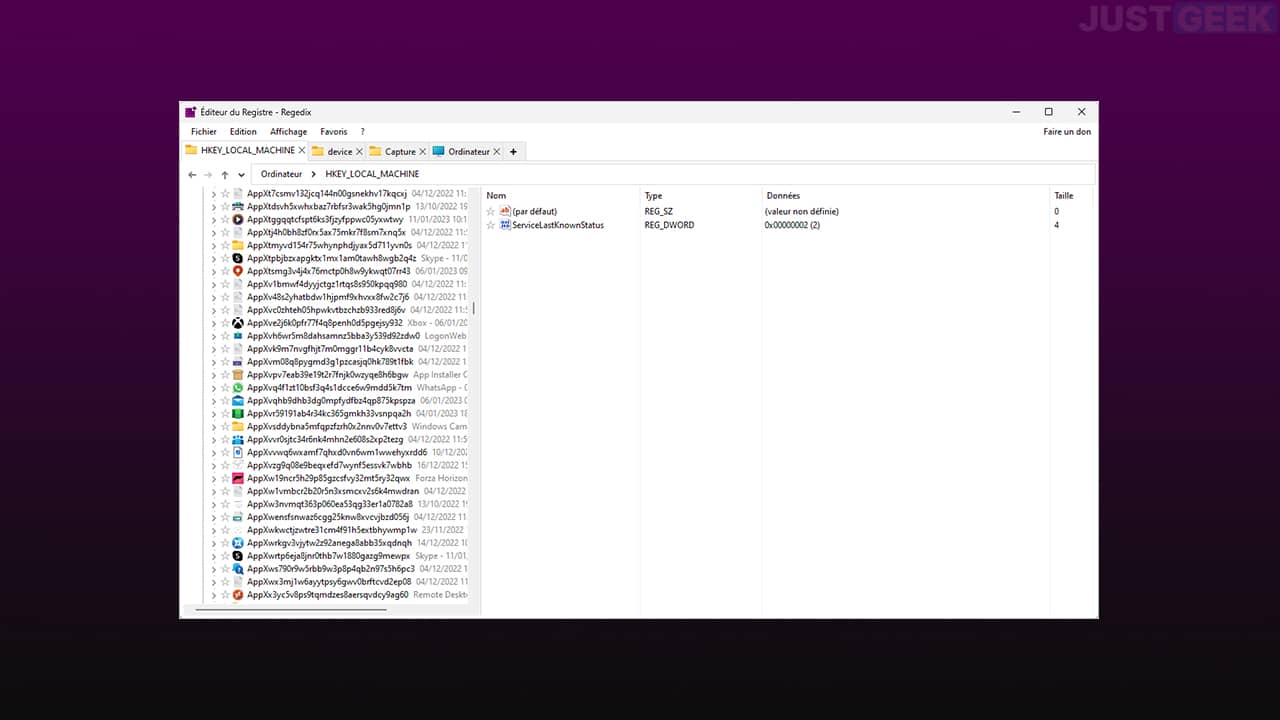Close the HKEY_LOCAL_MACHINE tab

(301, 151)
